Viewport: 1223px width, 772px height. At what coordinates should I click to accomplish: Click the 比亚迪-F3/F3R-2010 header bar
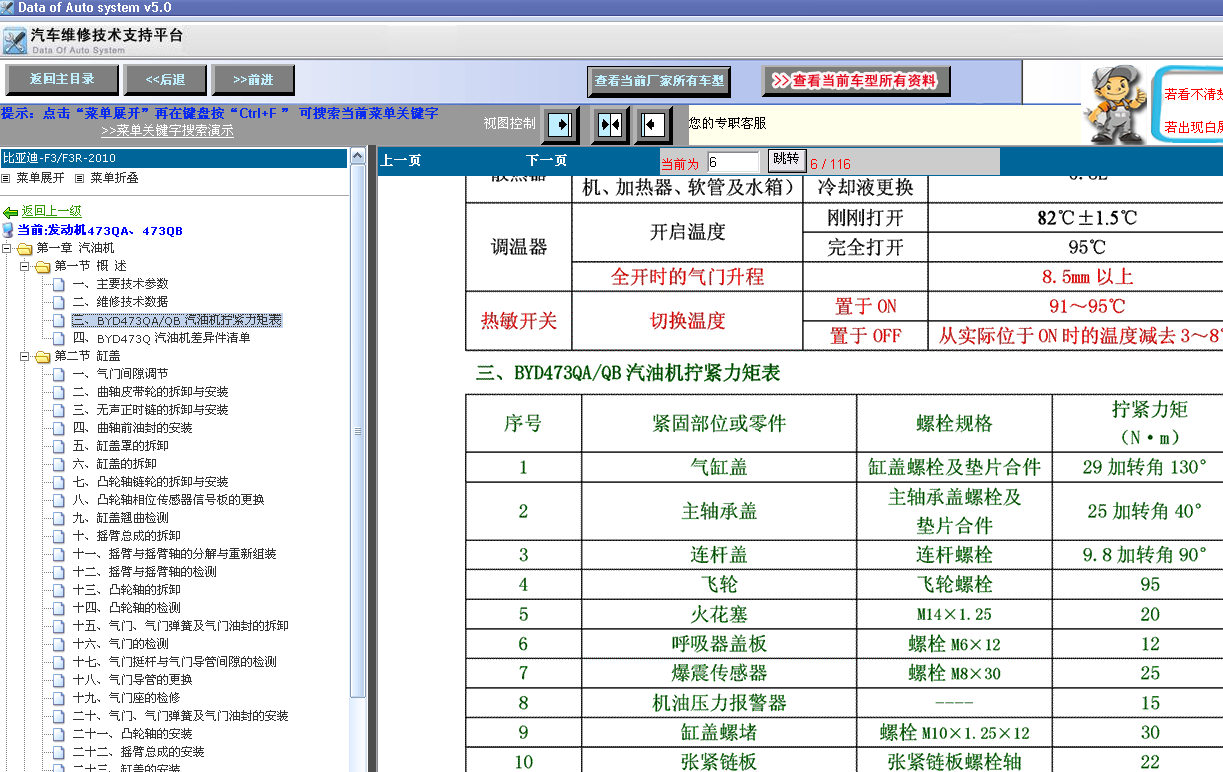point(174,158)
